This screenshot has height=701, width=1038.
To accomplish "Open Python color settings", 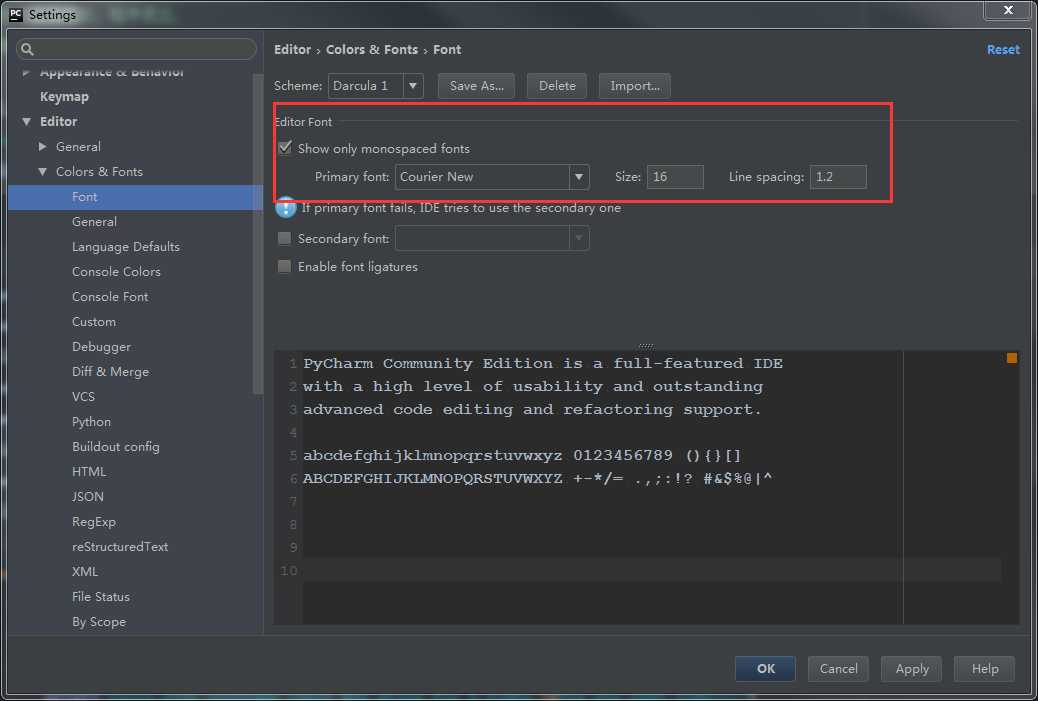I will (91, 422).
